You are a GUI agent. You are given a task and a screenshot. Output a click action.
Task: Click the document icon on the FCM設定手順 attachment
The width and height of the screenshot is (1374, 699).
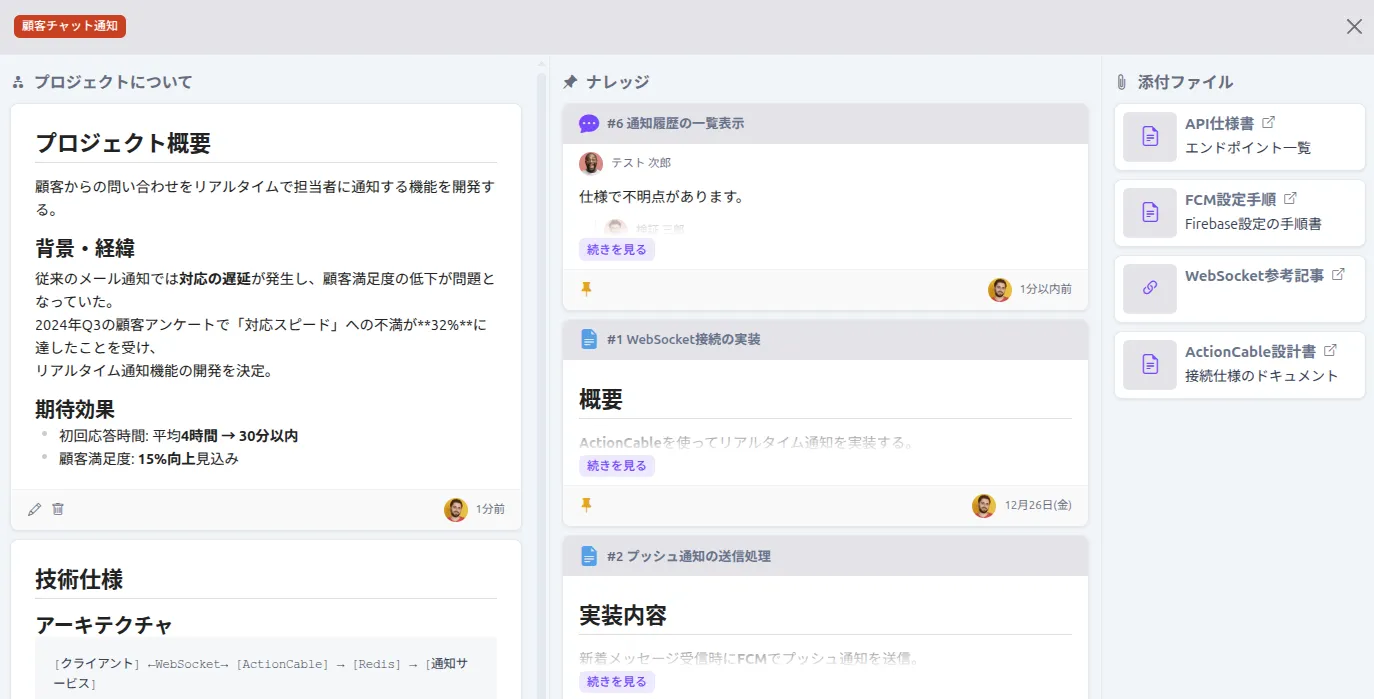(1148, 212)
